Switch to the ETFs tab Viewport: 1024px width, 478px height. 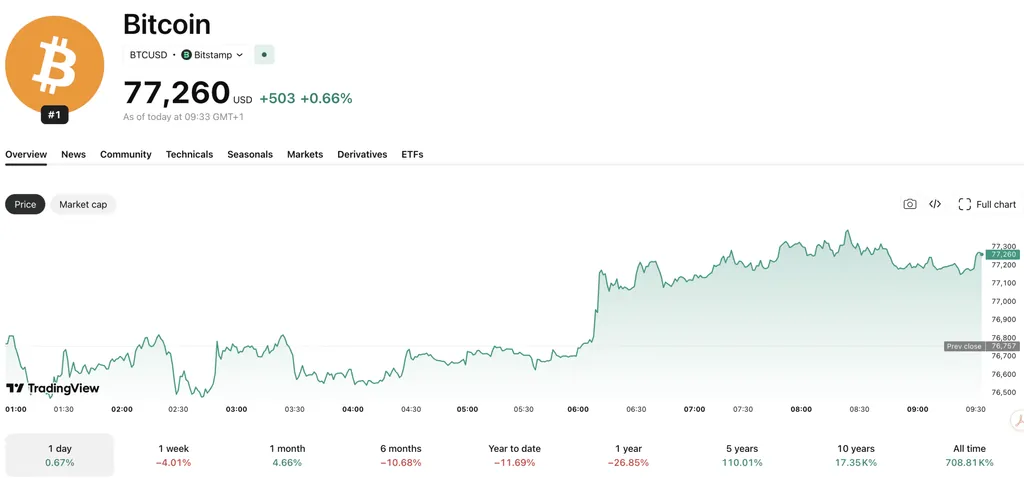tap(412, 155)
